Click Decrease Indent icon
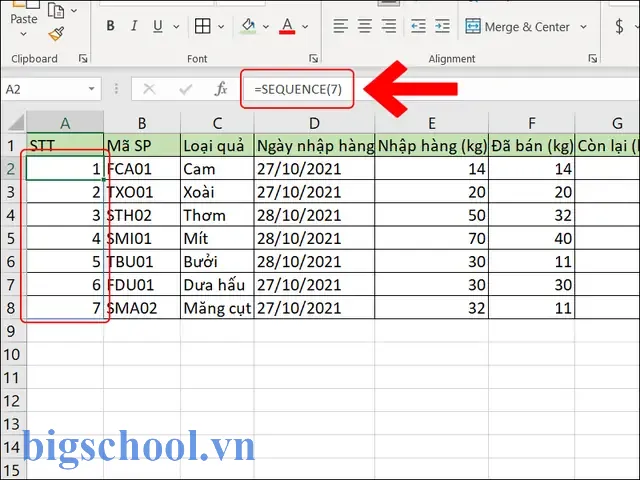Viewport: 640px width, 480px height. [x=418, y=26]
